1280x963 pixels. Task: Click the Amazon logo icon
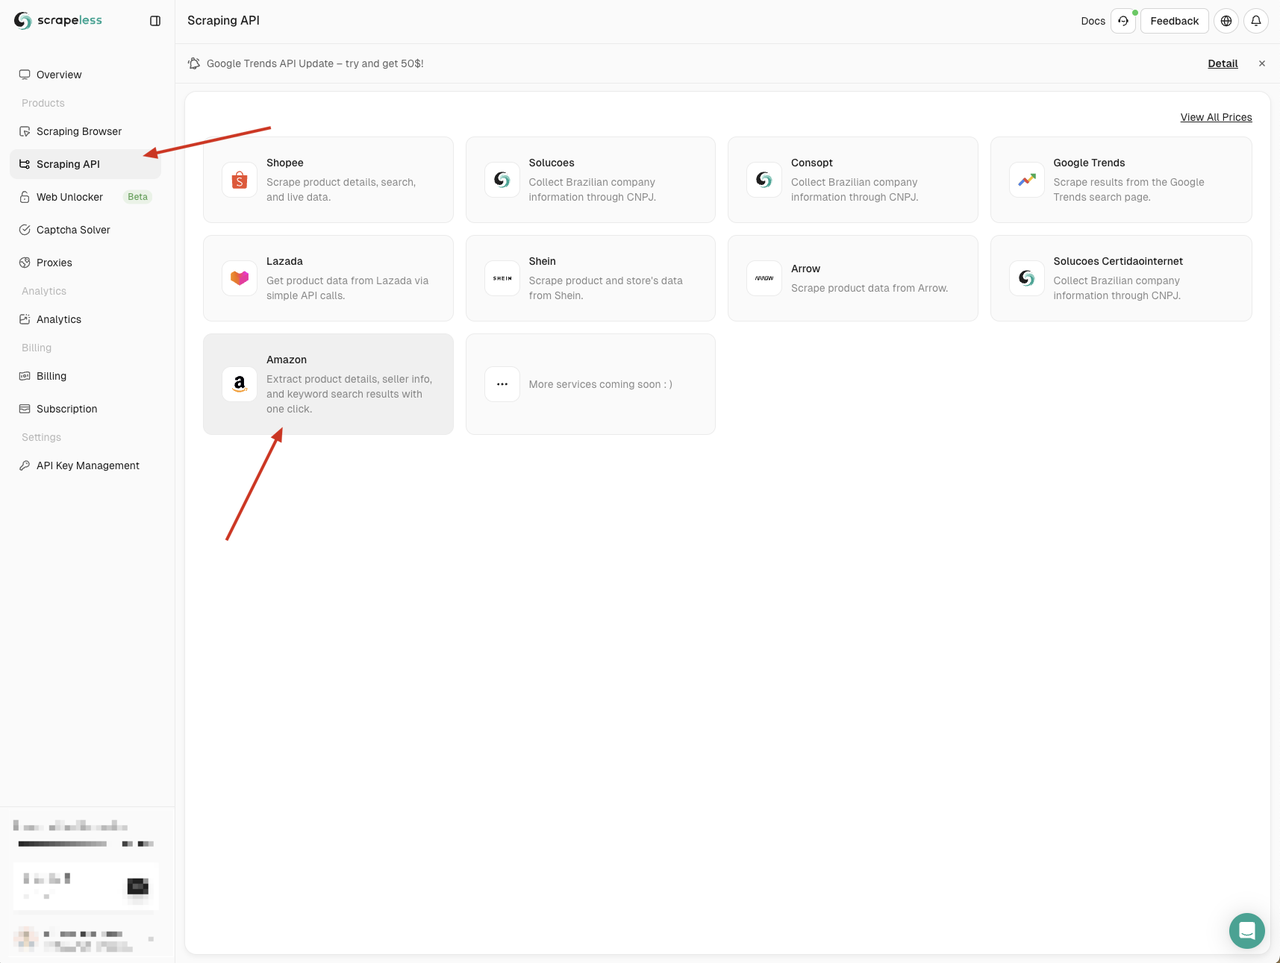[x=240, y=384]
